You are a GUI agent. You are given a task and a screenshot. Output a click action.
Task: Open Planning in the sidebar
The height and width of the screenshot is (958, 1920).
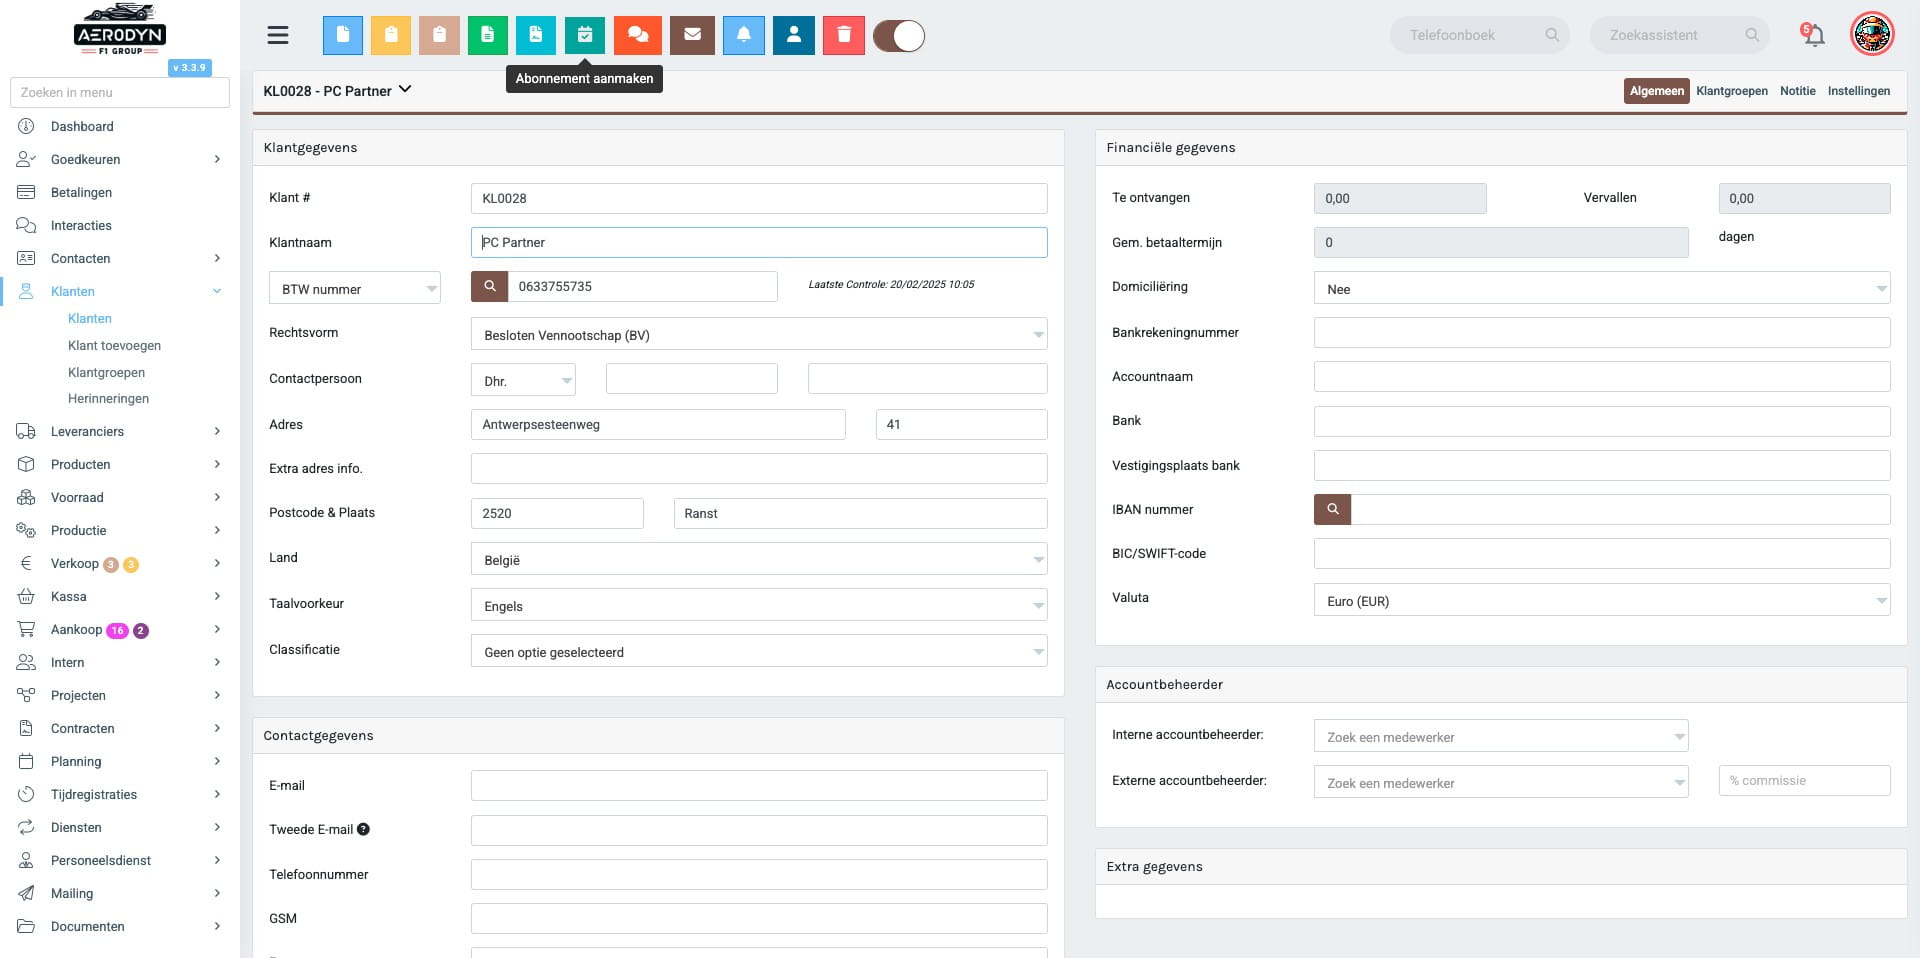(x=120, y=761)
